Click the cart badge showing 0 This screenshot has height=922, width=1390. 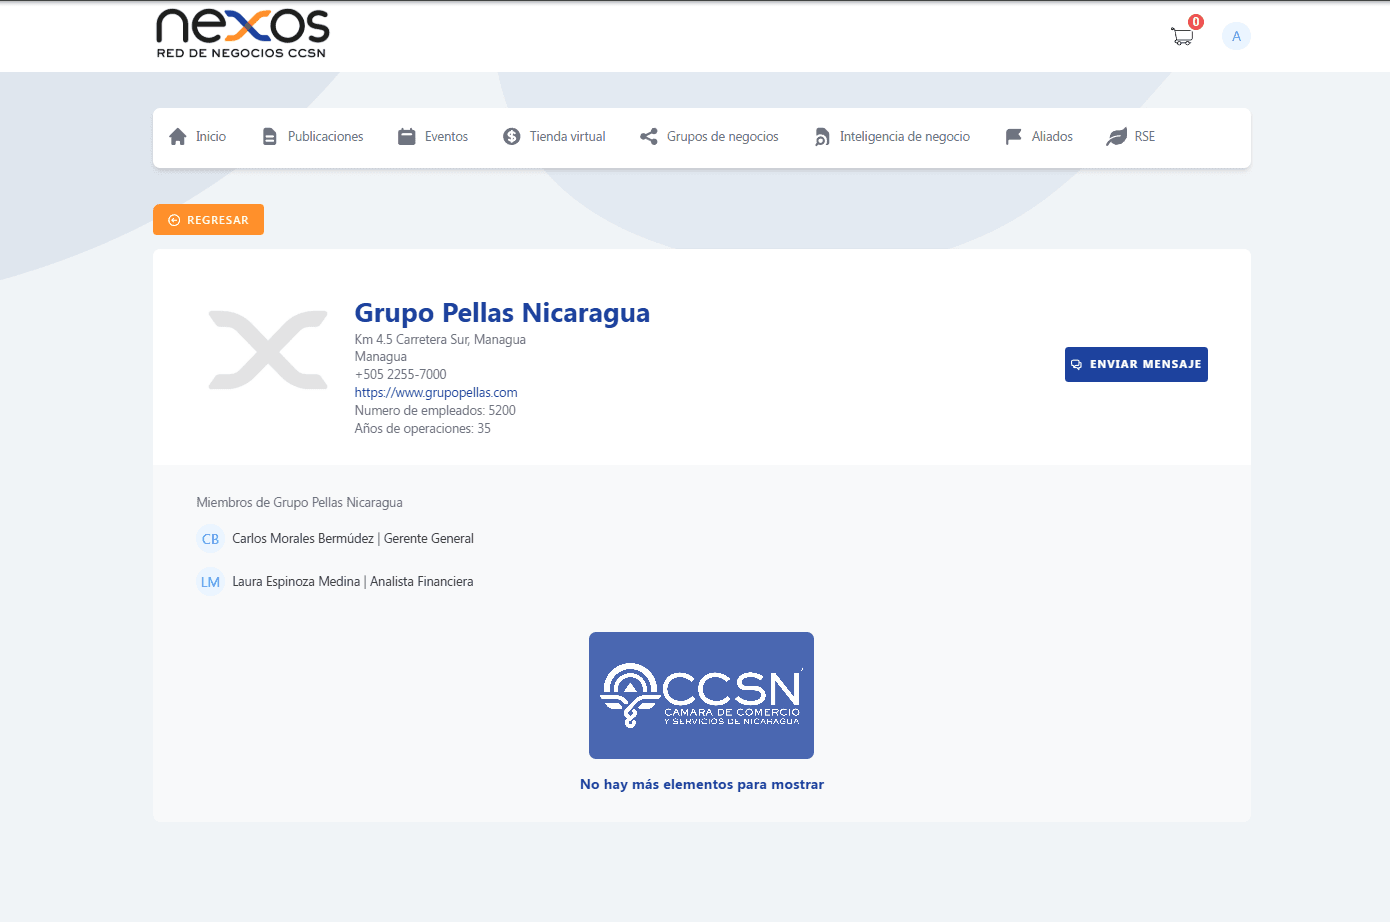click(x=1196, y=22)
